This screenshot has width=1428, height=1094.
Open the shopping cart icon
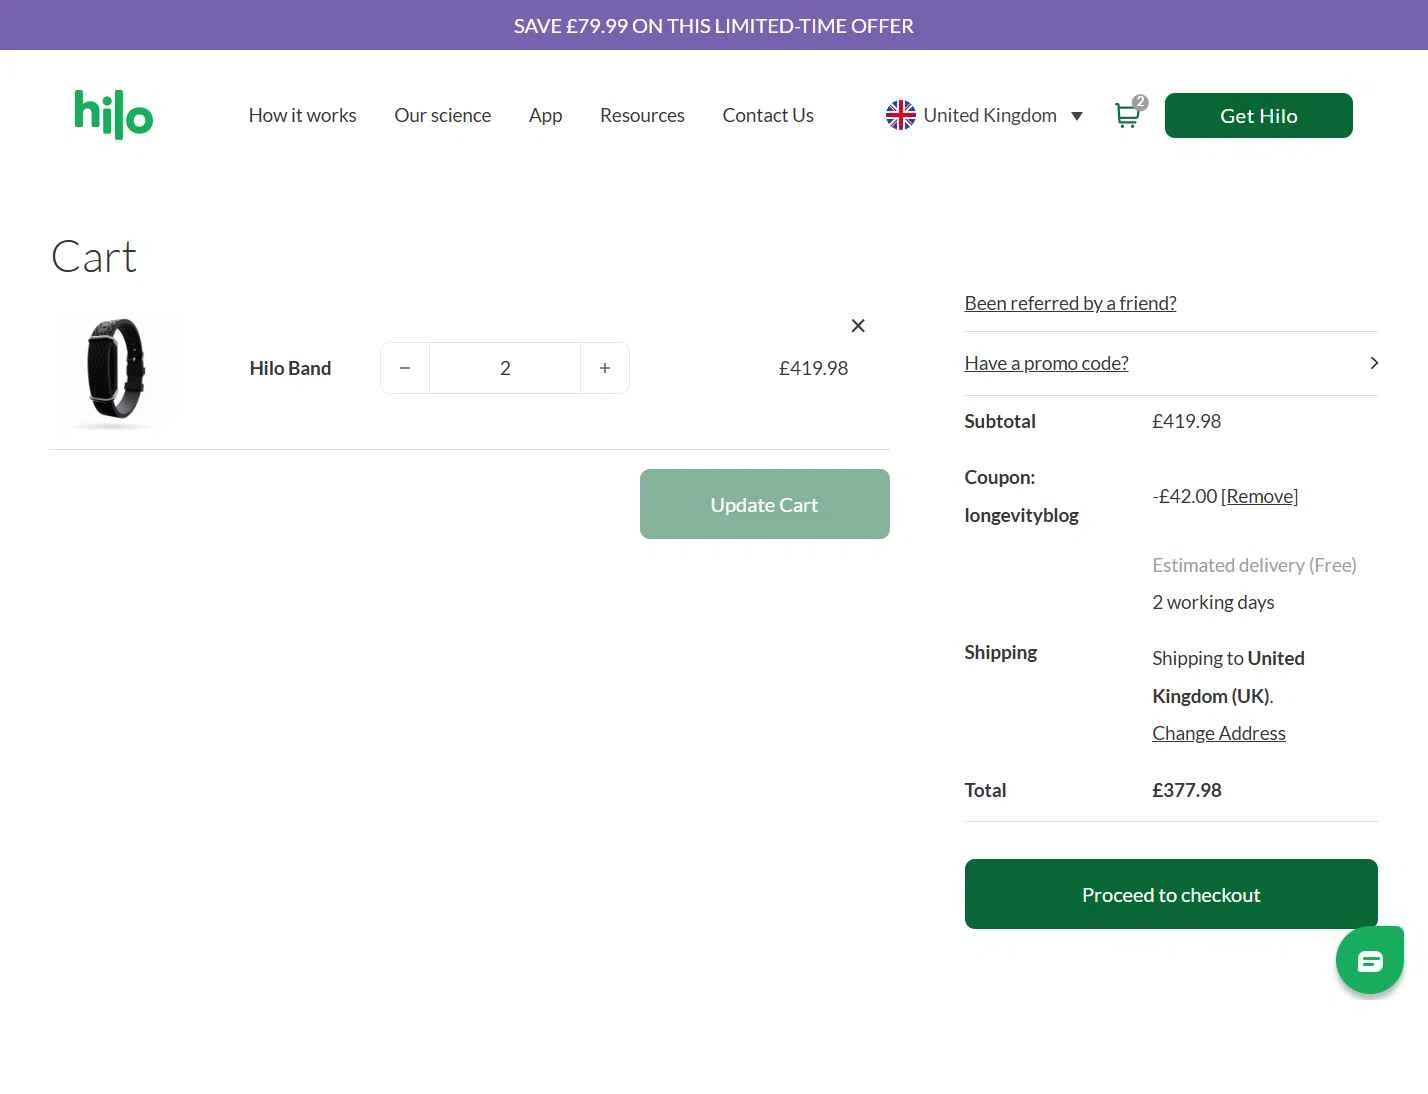click(1129, 114)
